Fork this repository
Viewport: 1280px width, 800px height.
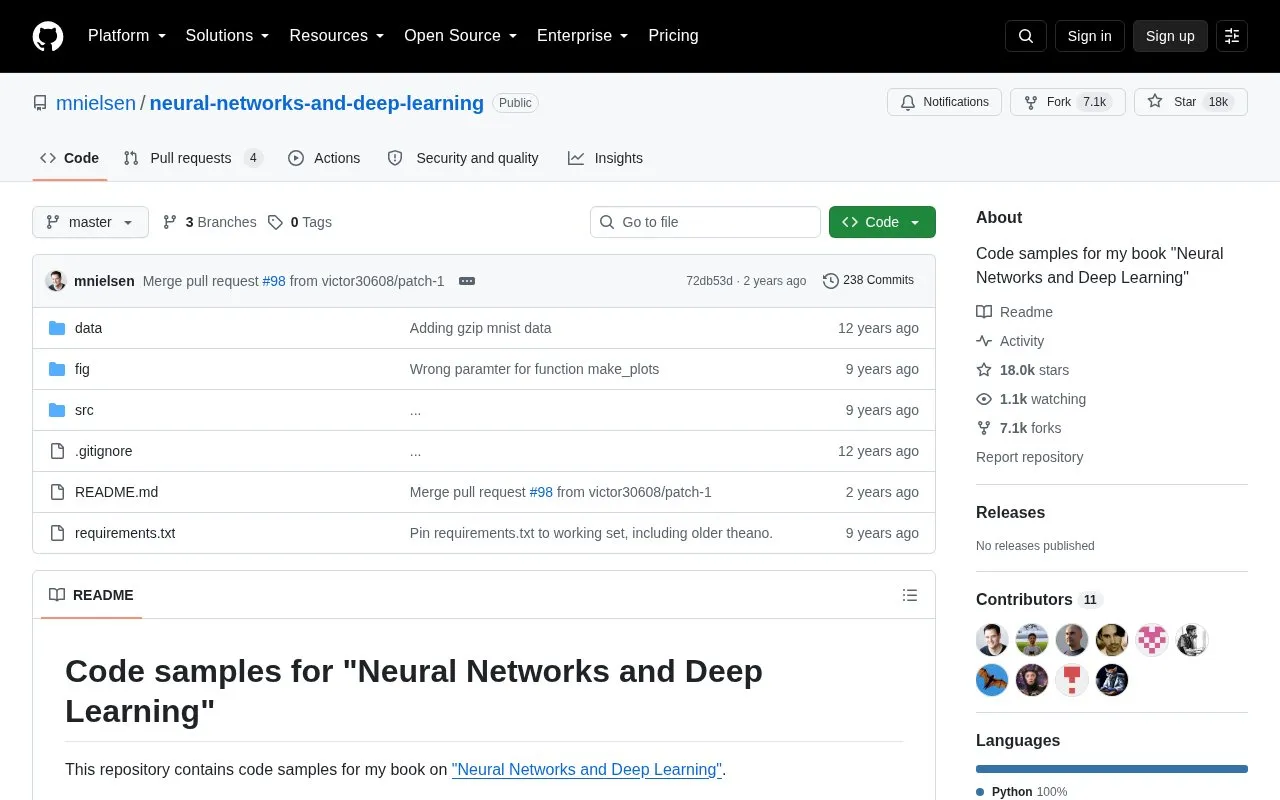coord(1068,102)
